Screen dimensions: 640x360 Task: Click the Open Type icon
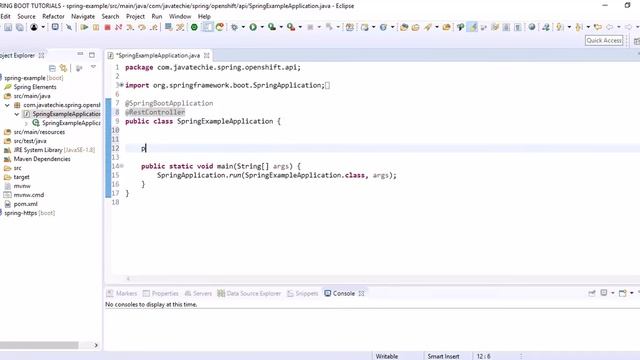point(404,27)
